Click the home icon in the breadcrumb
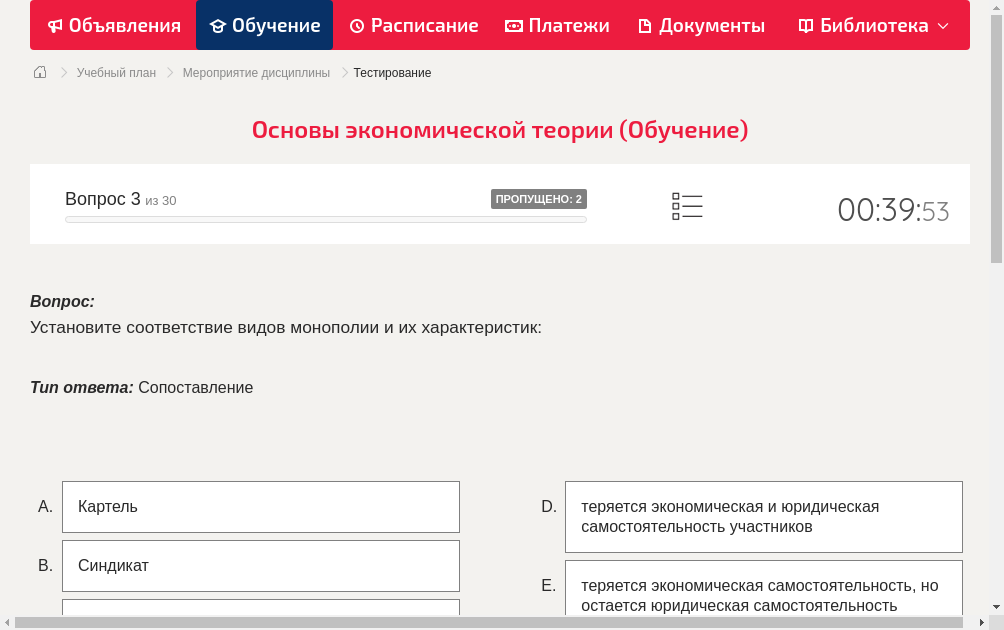 click(39, 72)
